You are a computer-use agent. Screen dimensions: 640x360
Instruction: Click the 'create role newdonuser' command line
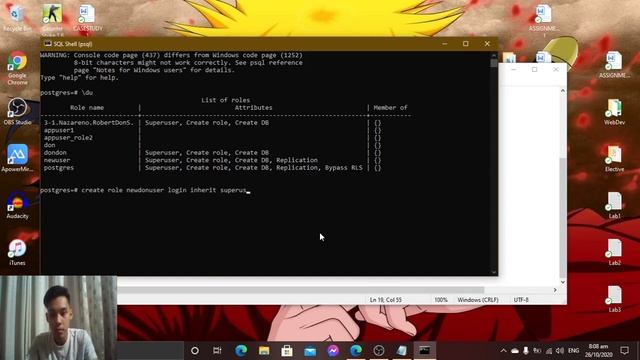pyautogui.click(x=145, y=190)
